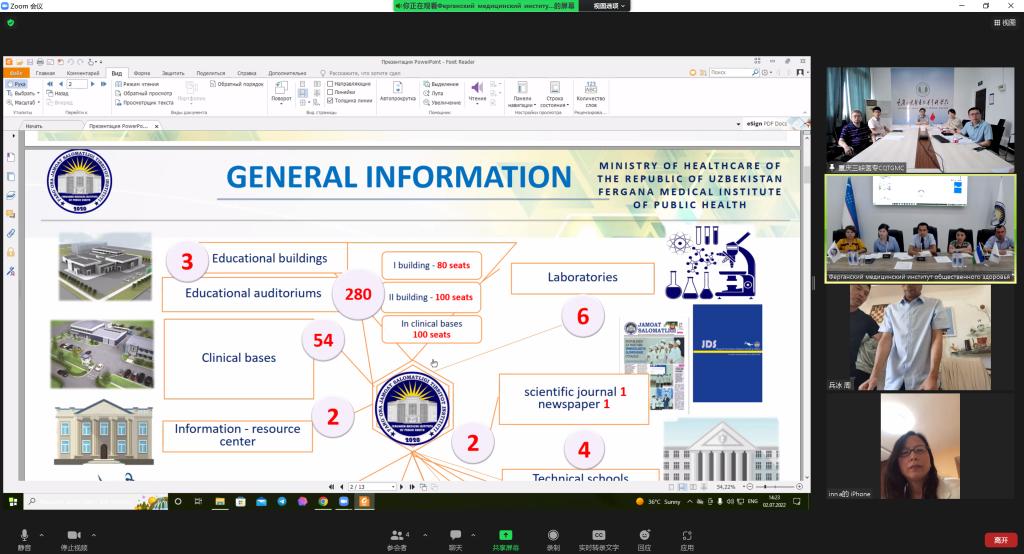Click the Zoom share screen button
Screen dimensions: 1024x554
(x=505, y=539)
